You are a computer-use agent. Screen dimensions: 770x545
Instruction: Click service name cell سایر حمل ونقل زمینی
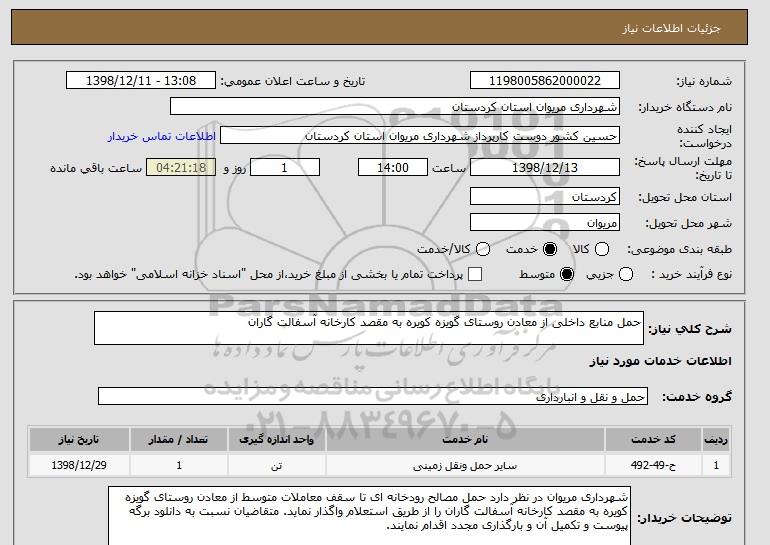coord(465,465)
